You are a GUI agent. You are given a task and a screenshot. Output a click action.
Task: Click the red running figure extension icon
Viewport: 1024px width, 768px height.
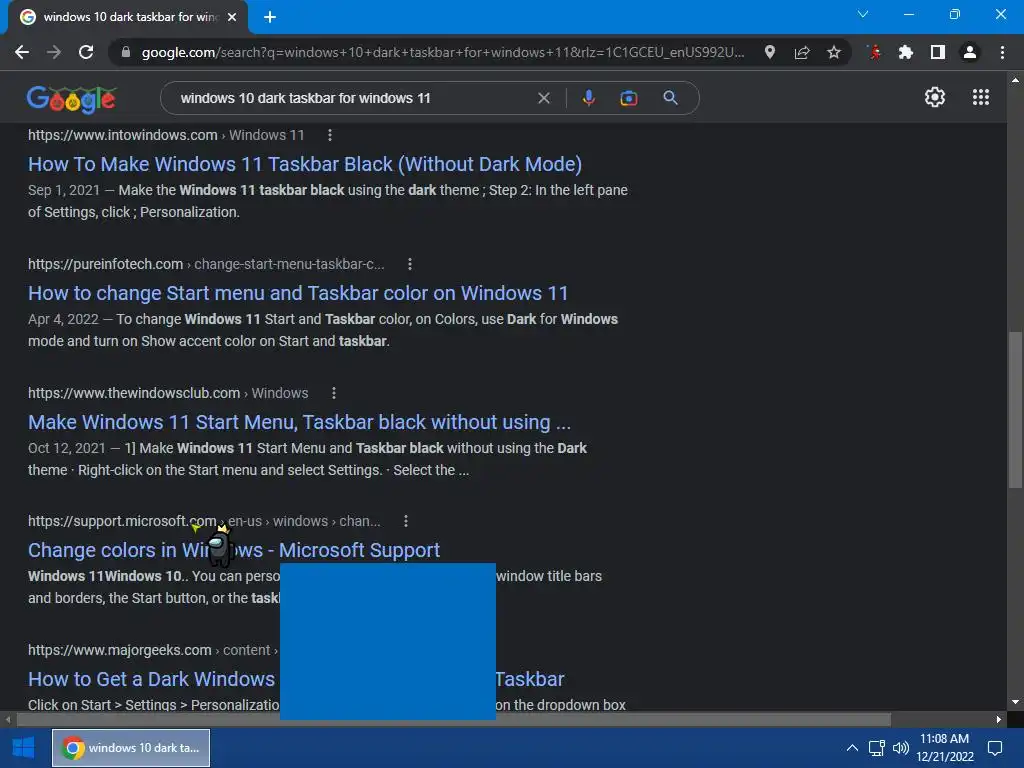pos(874,52)
